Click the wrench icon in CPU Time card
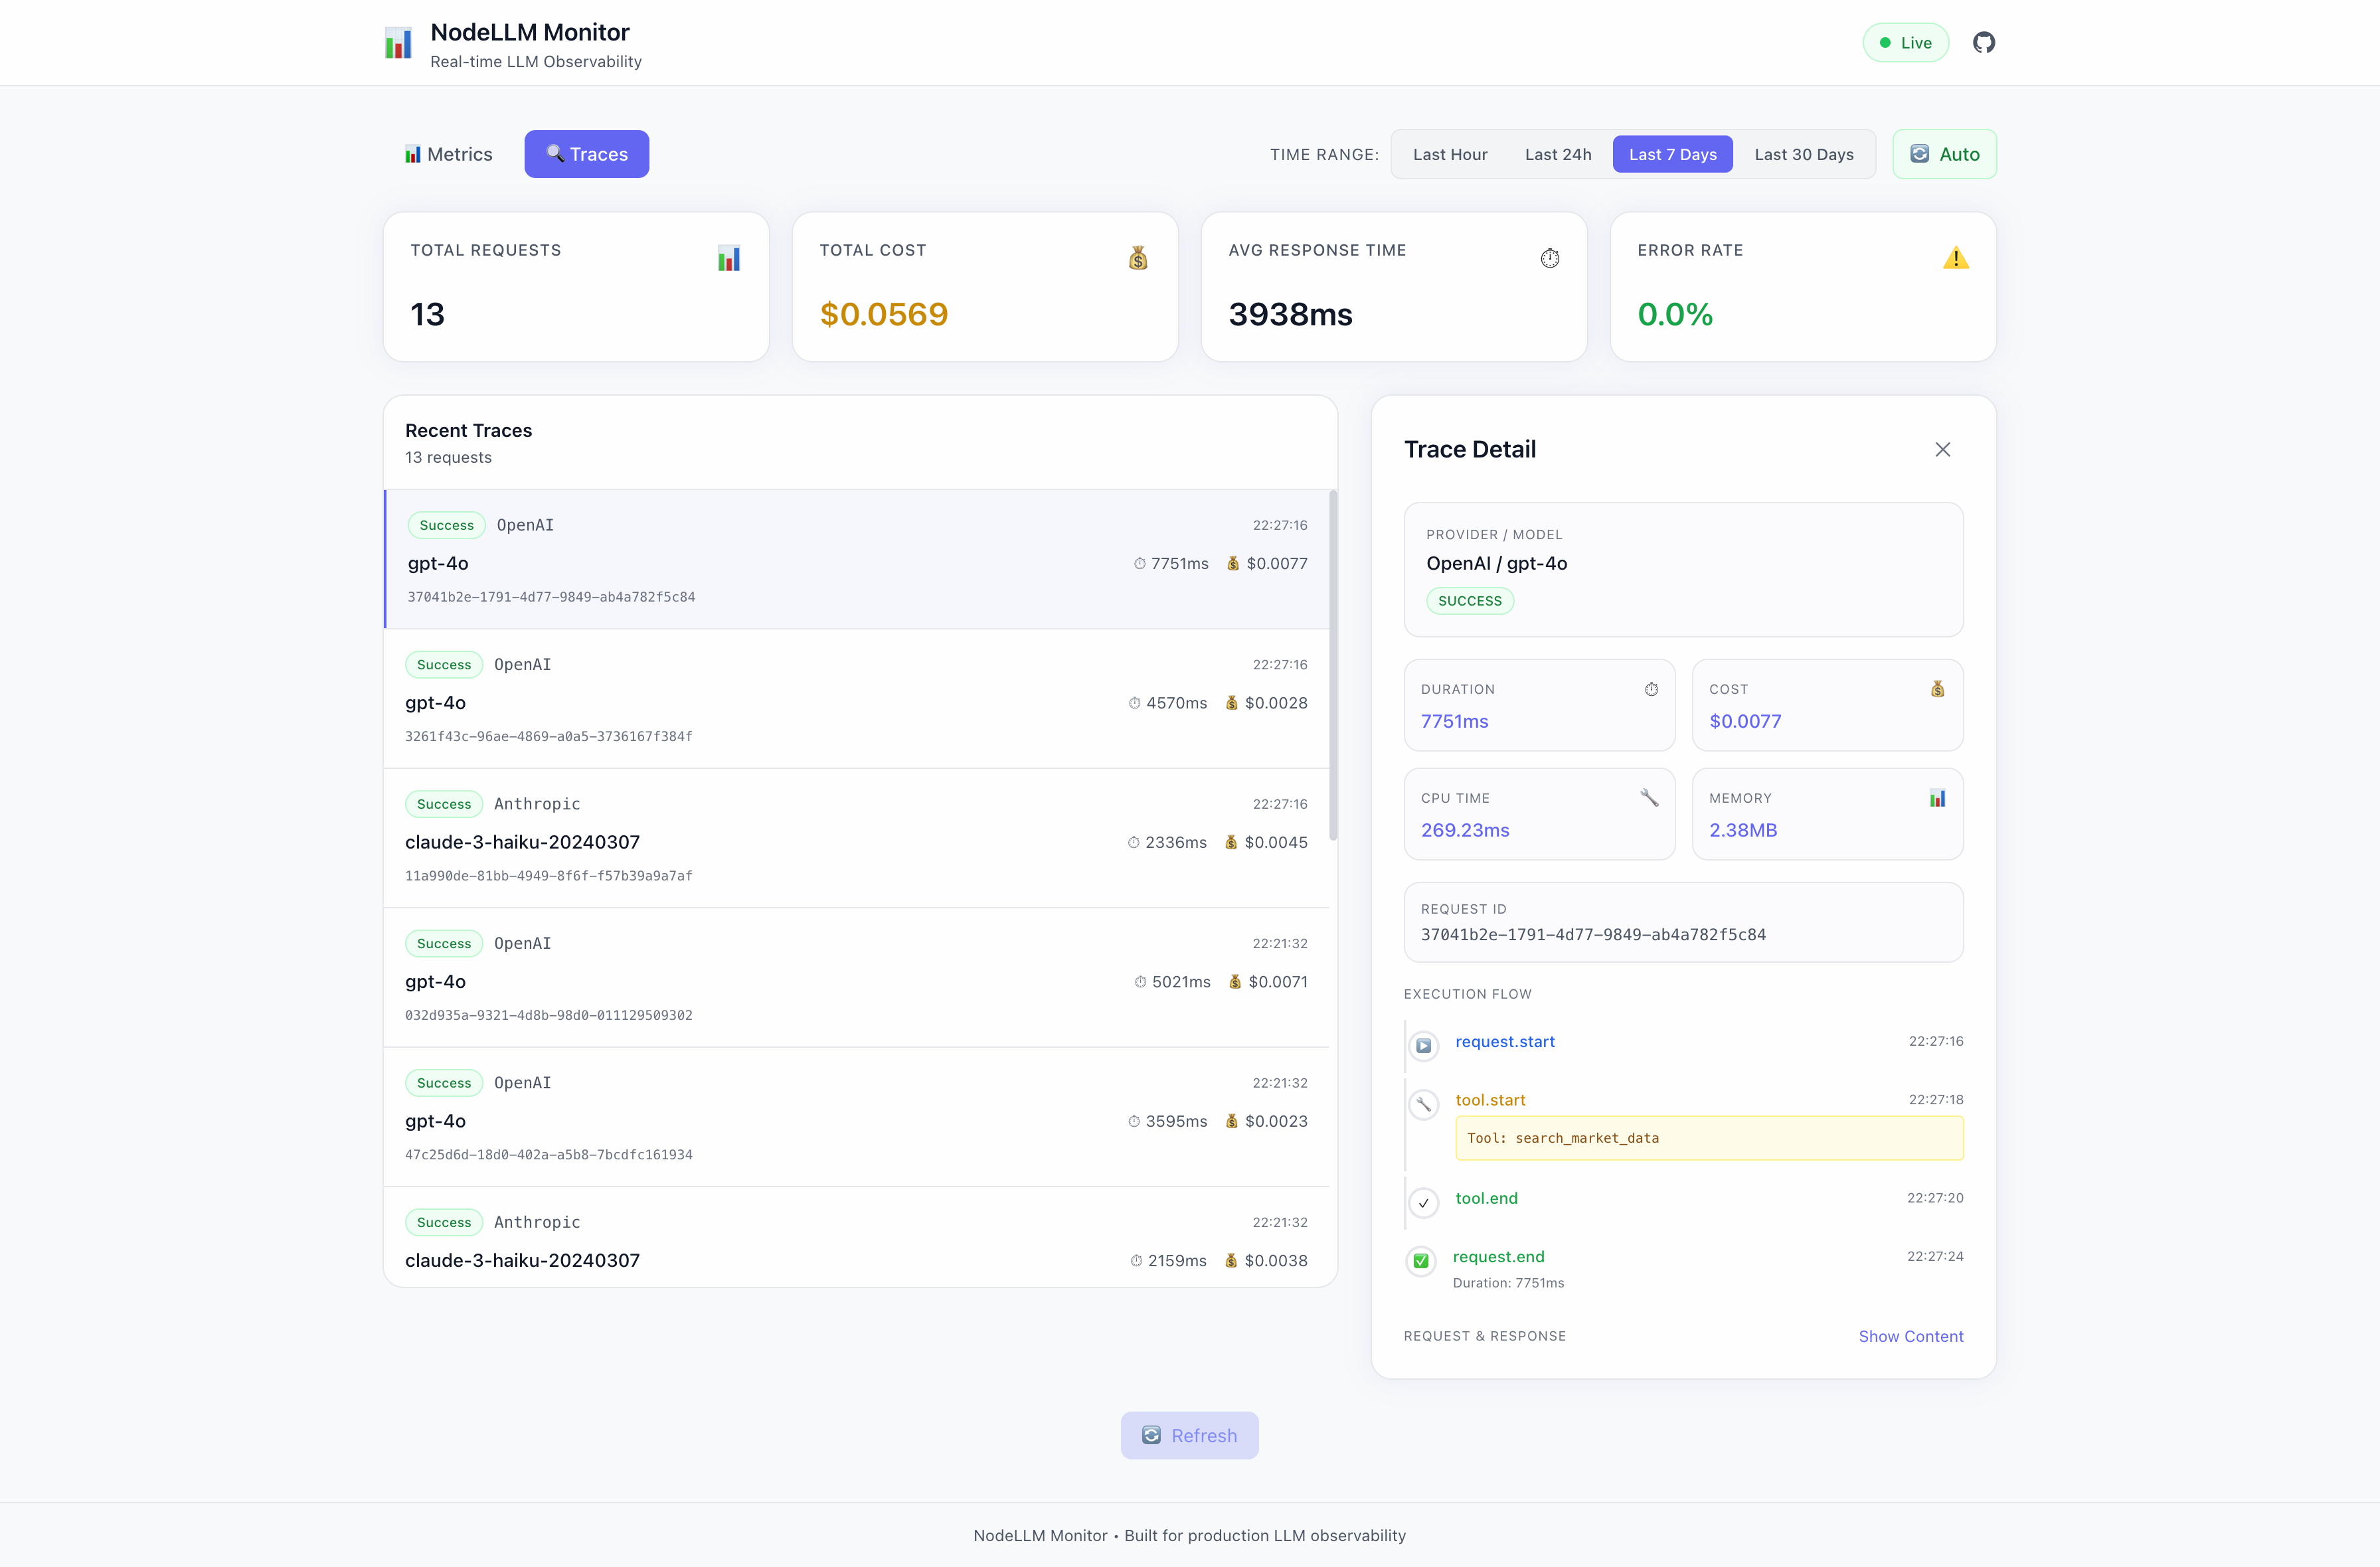The width and height of the screenshot is (2380, 1567). pyautogui.click(x=1650, y=798)
